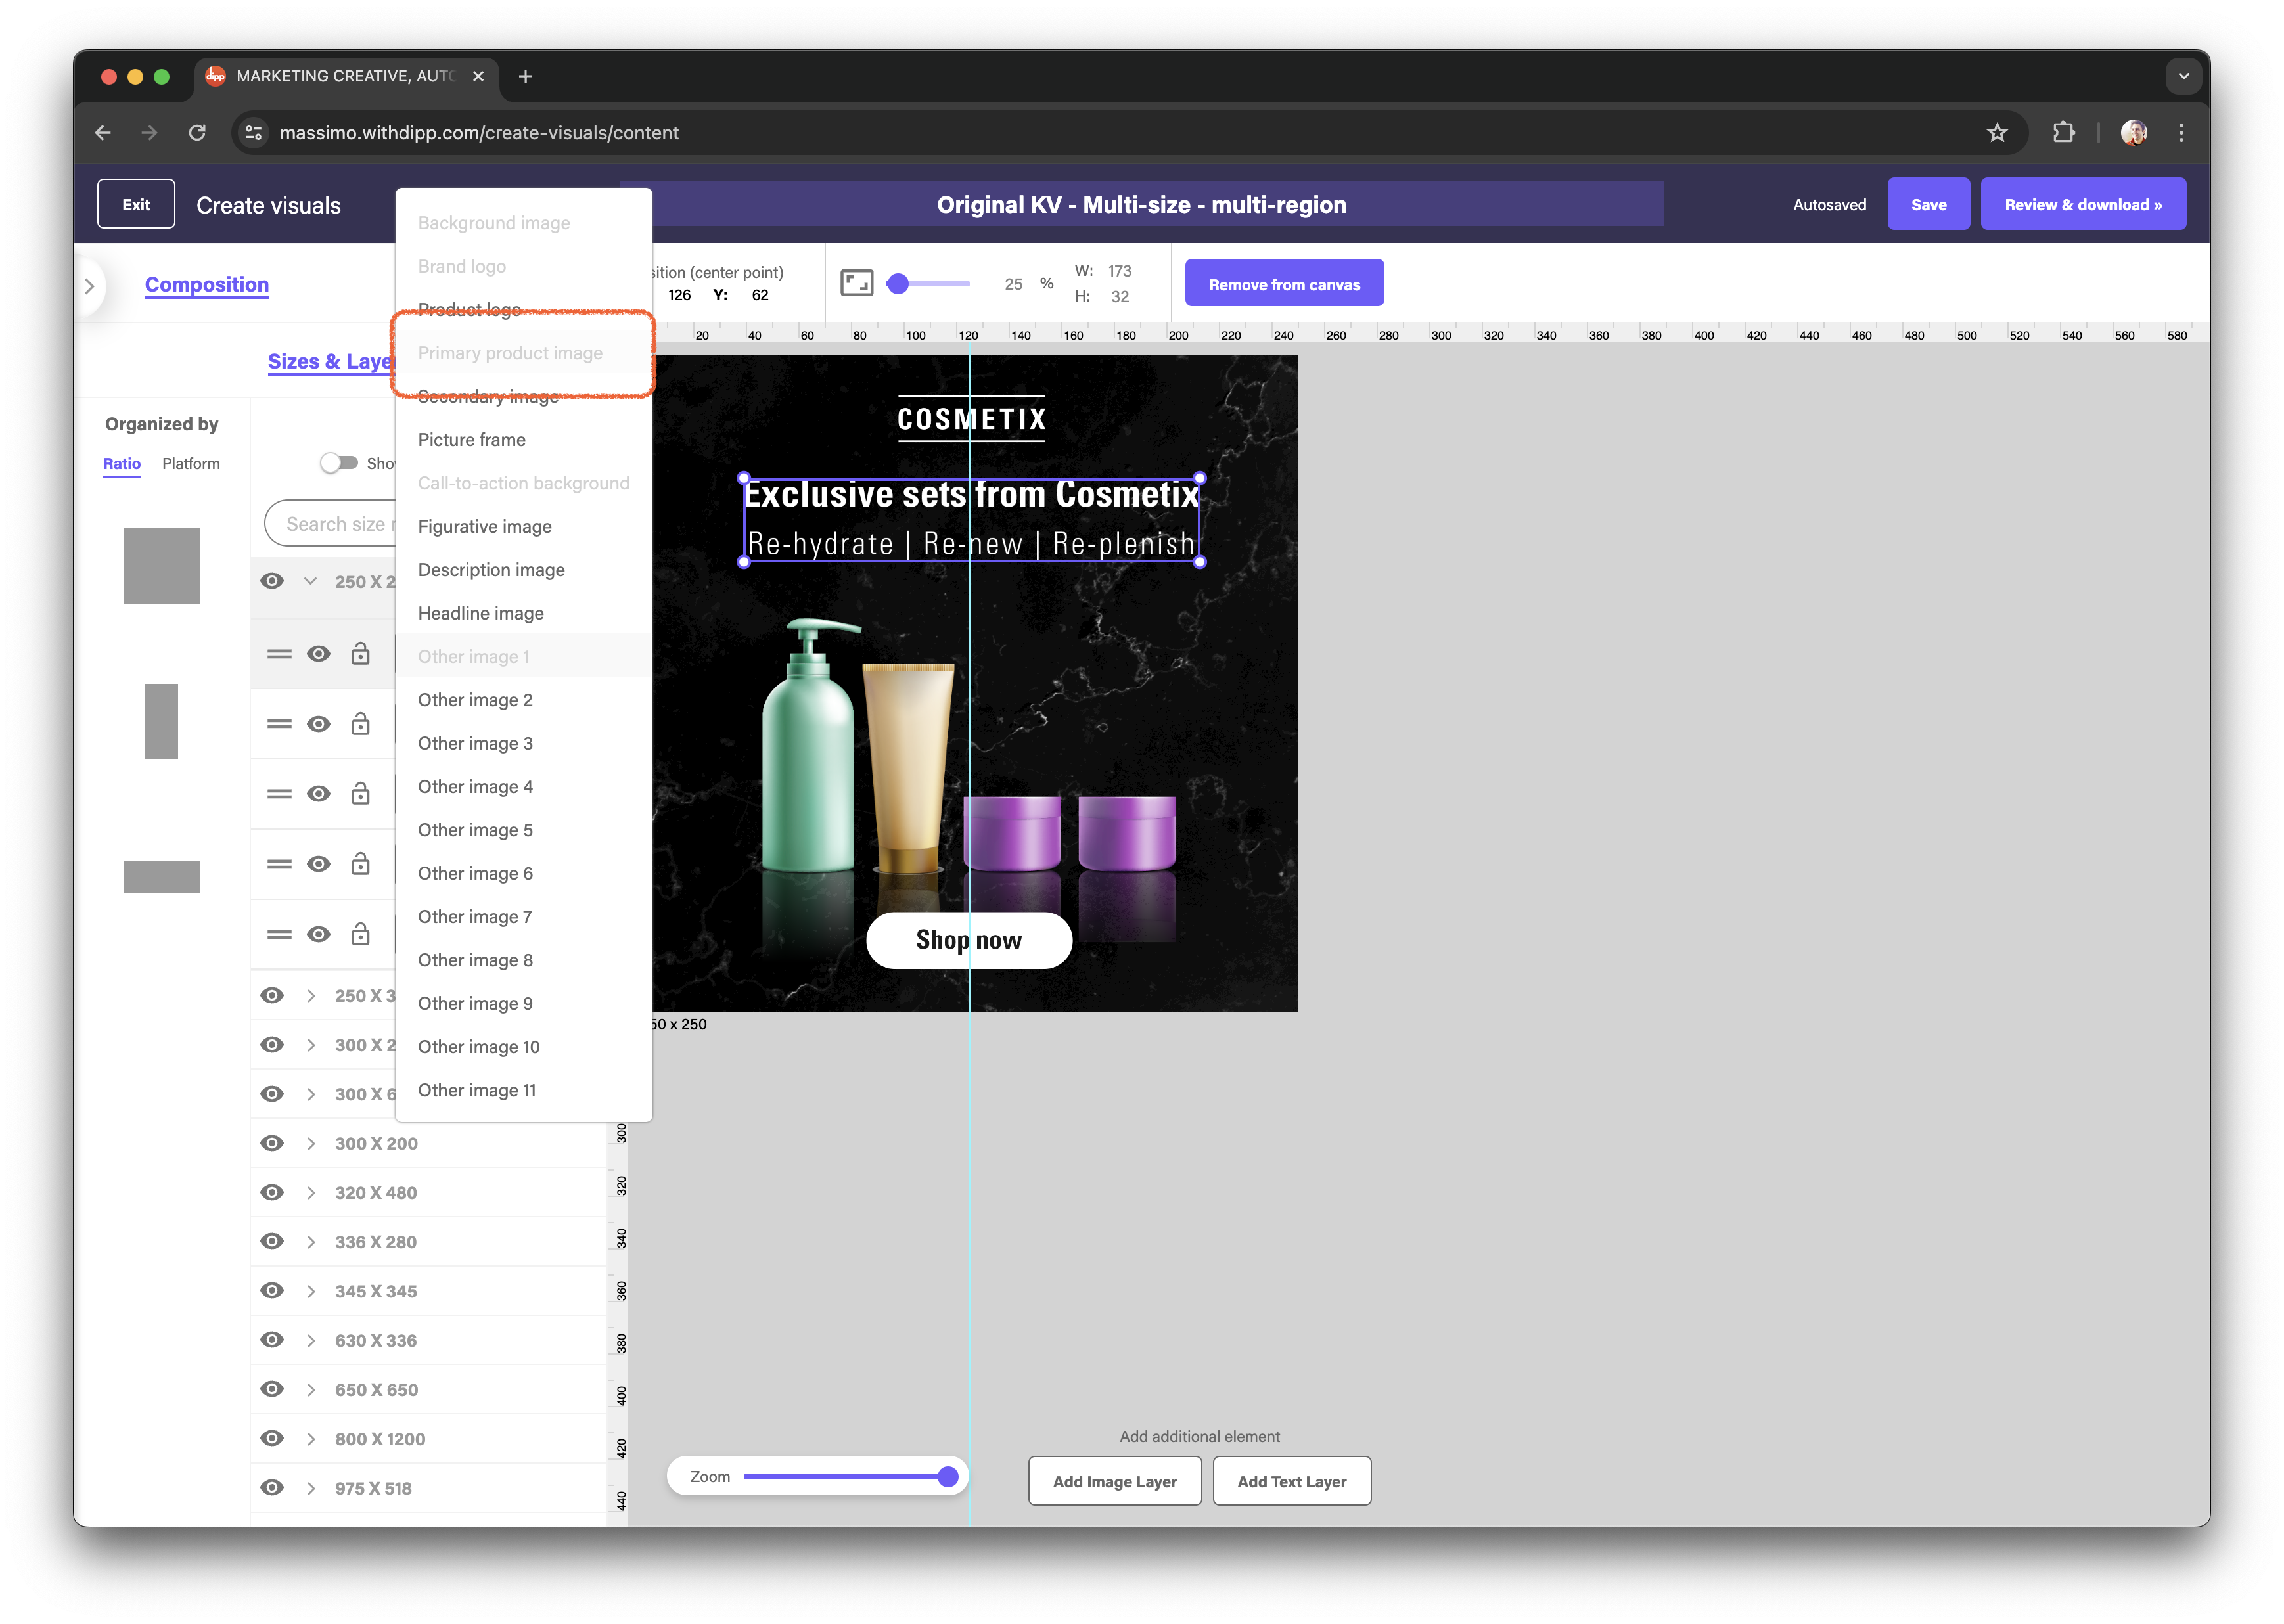Choose Figurative image from the list
Image resolution: width=2284 pixels, height=1624 pixels.
pyautogui.click(x=524, y=526)
